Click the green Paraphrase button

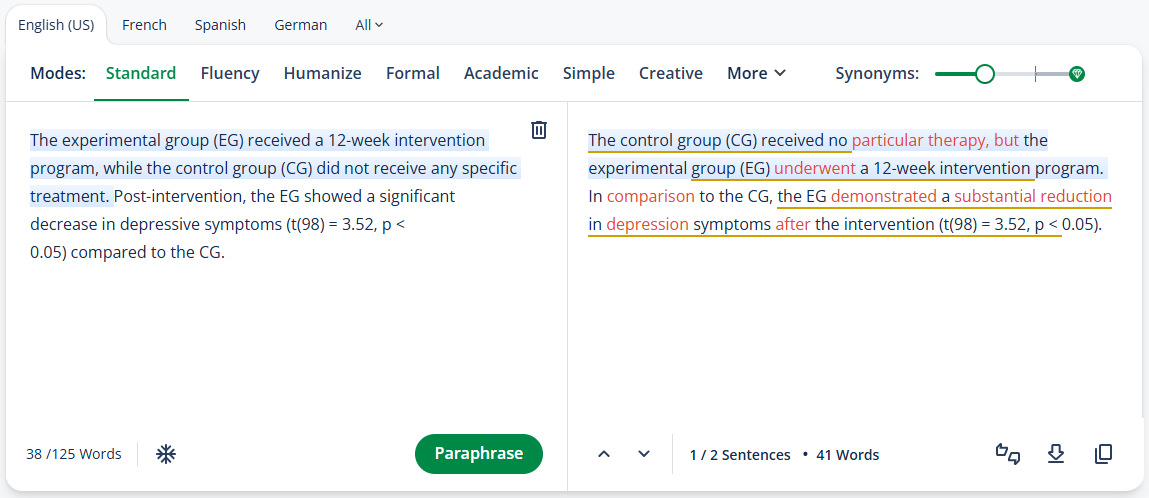pyautogui.click(x=479, y=454)
